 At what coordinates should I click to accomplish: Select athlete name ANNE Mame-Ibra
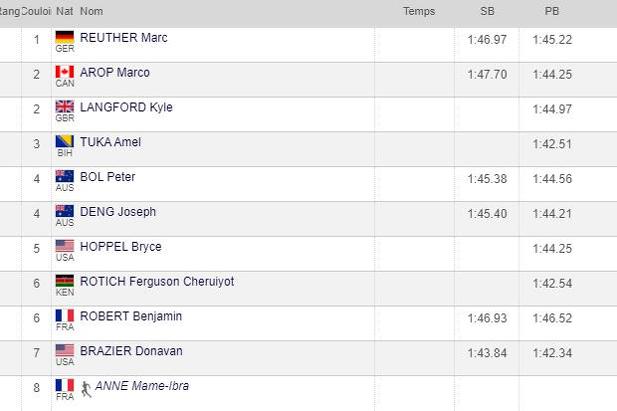(x=142, y=386)
